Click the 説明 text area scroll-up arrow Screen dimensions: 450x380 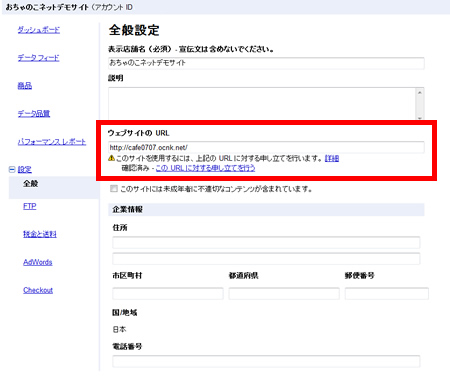(x=420, y=93)
